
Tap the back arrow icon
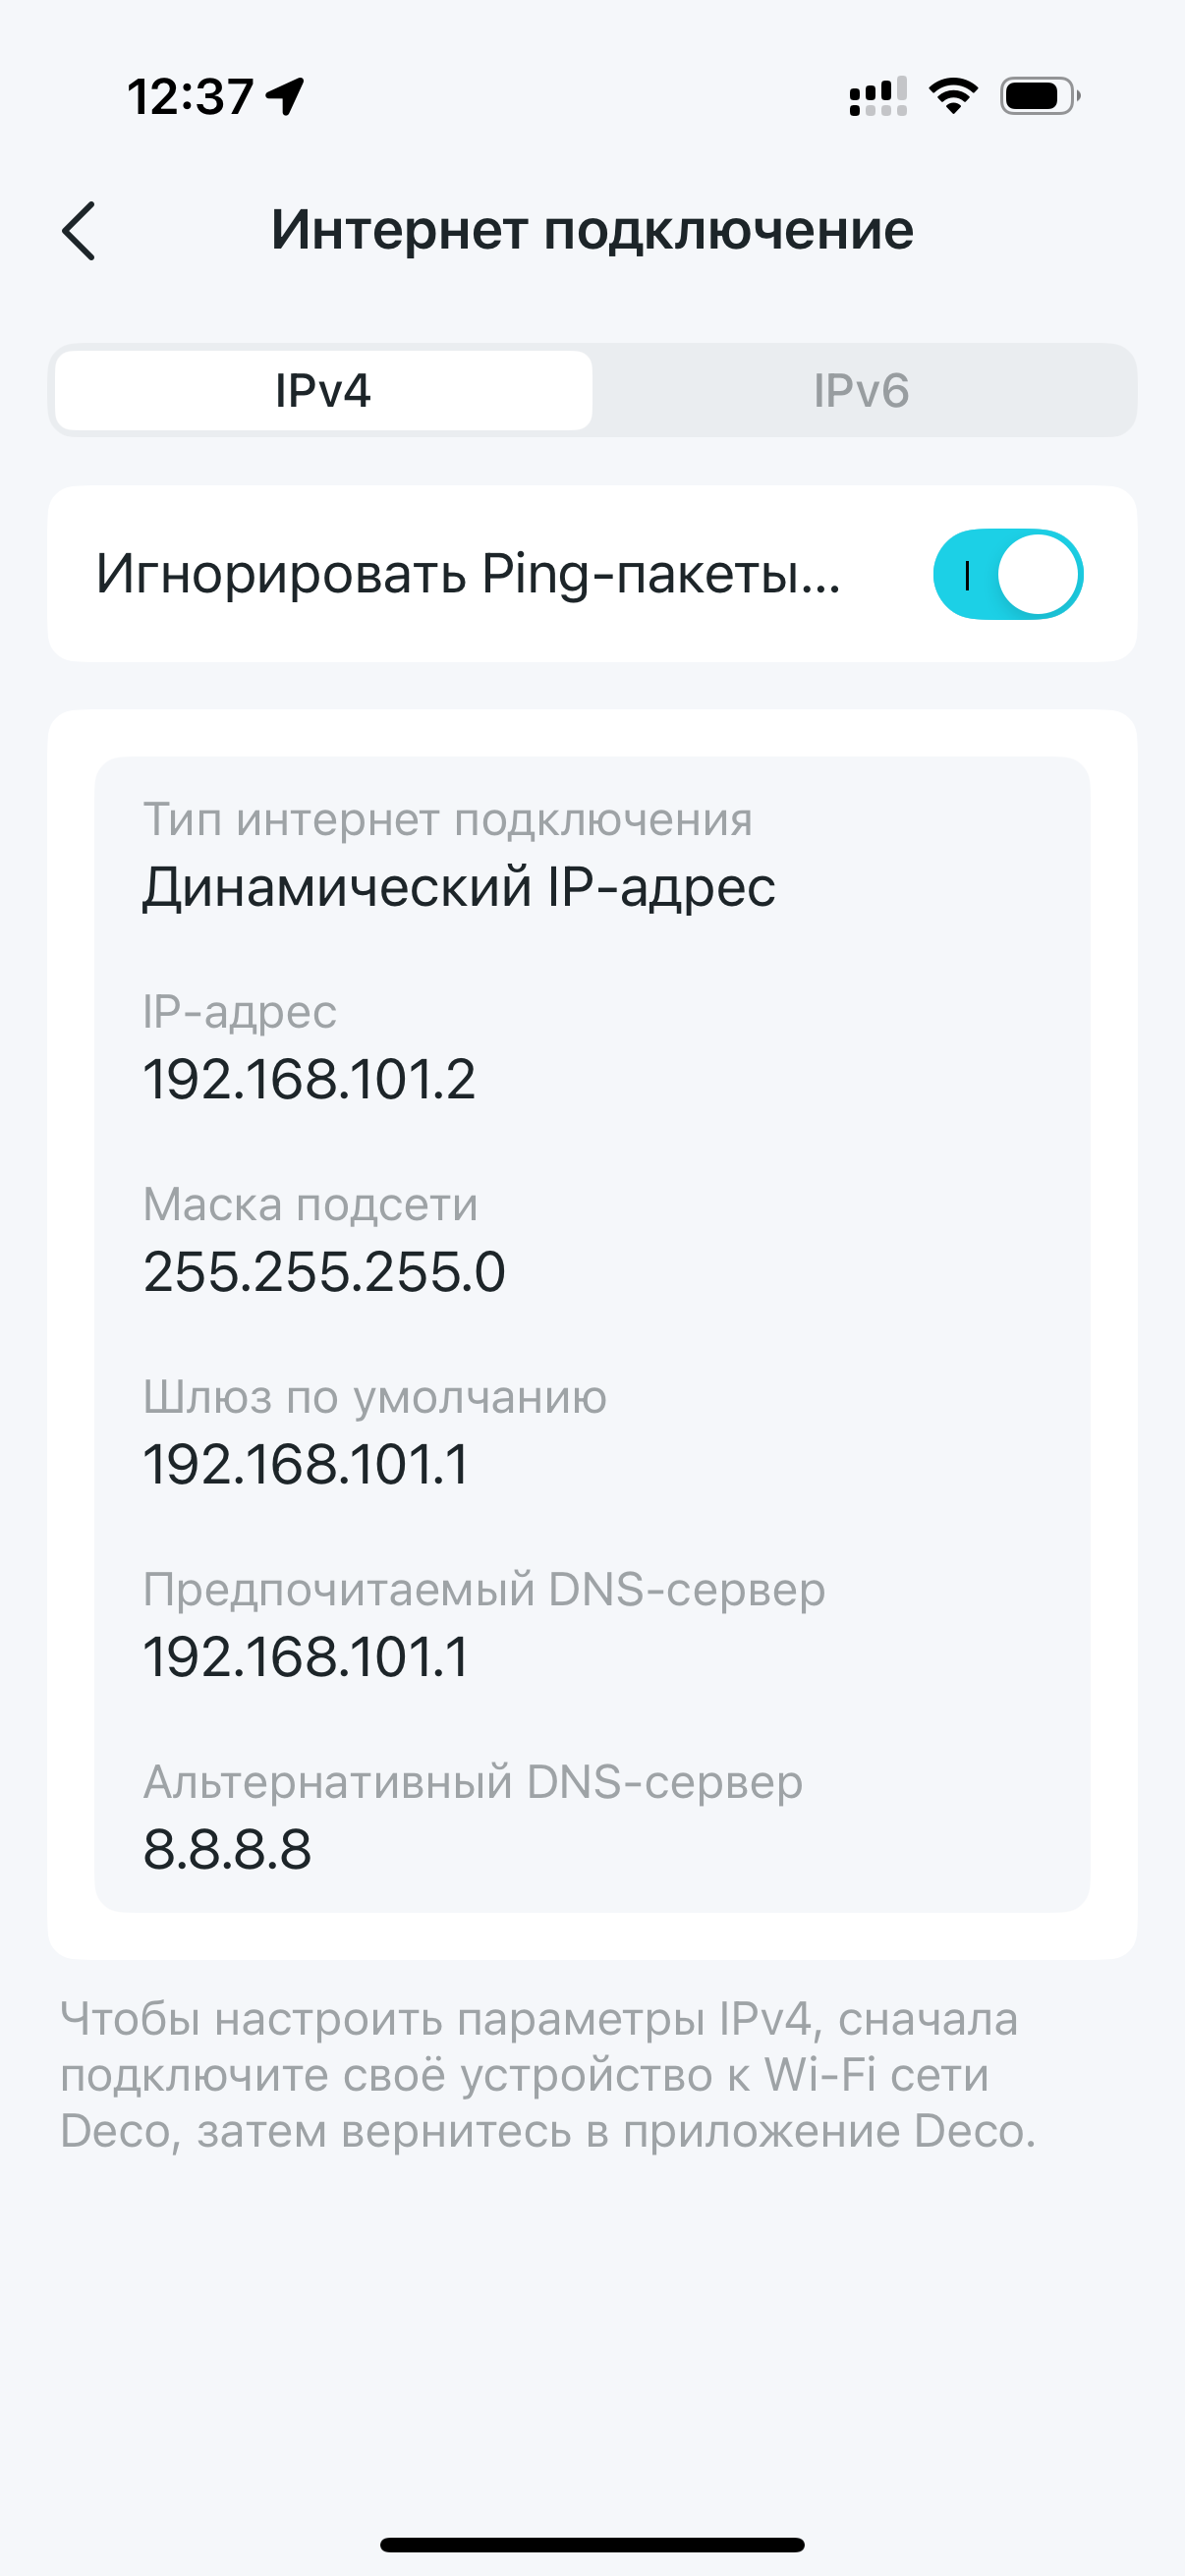(79, 231)
